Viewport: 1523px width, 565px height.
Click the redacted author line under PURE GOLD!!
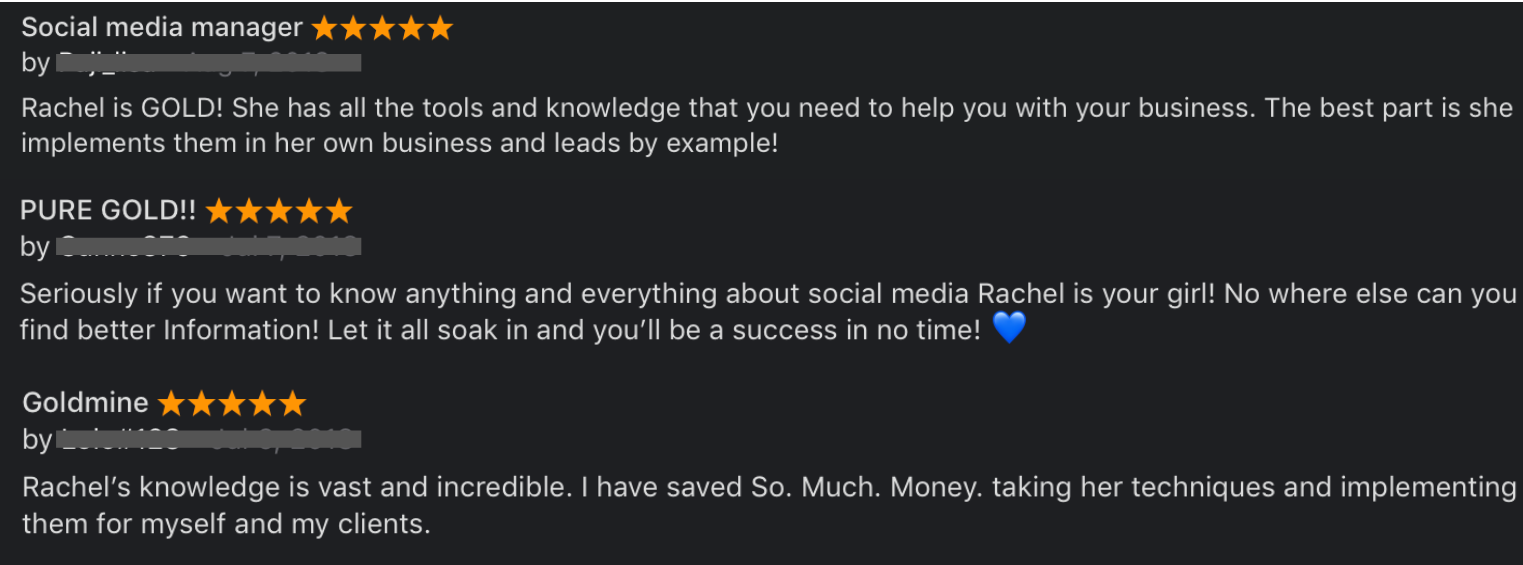[x=190, y=246]
